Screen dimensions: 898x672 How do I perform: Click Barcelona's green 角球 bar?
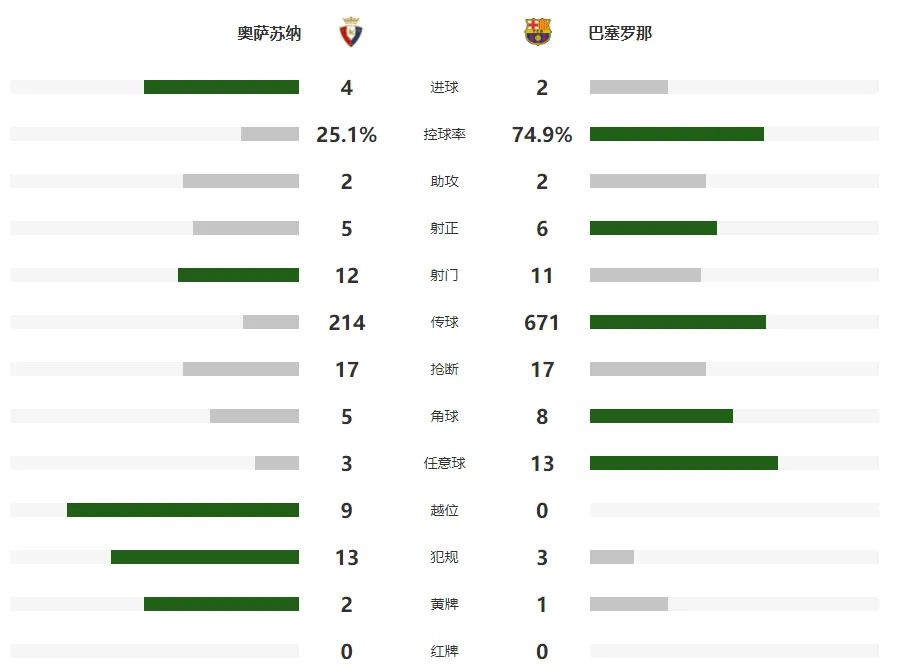coord(661,416)
